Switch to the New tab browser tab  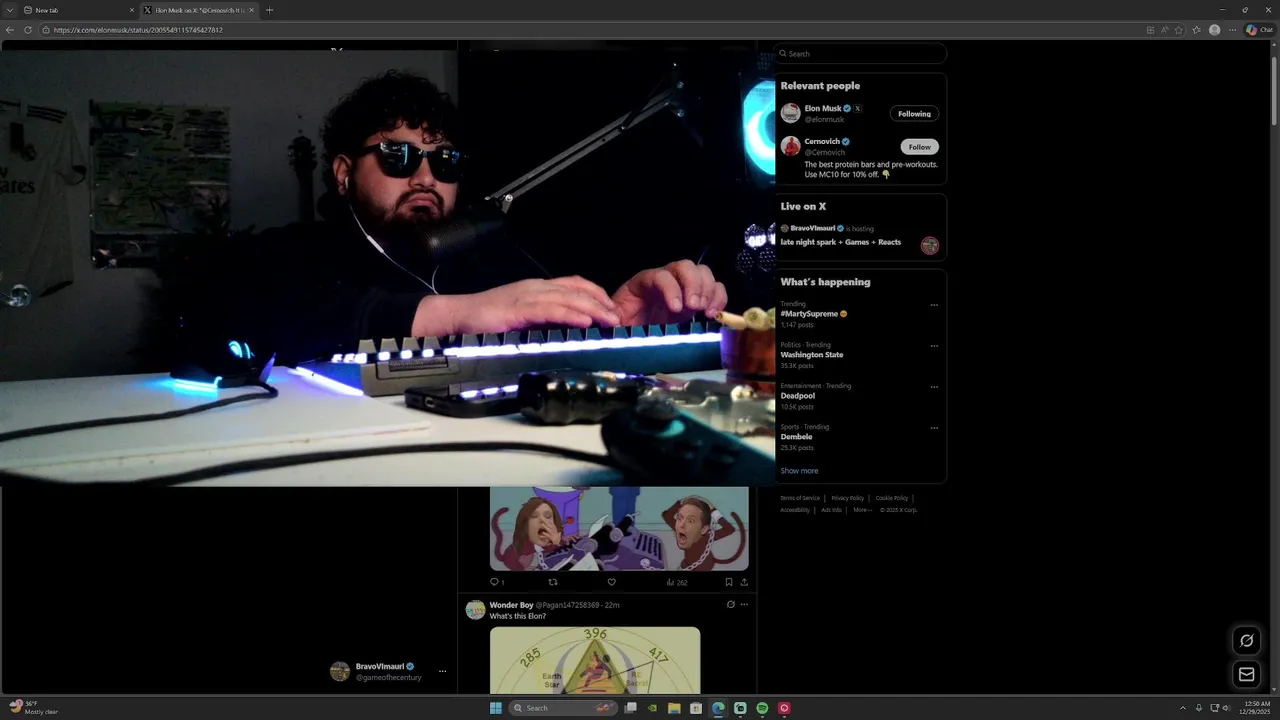click(x=80, y=10)
